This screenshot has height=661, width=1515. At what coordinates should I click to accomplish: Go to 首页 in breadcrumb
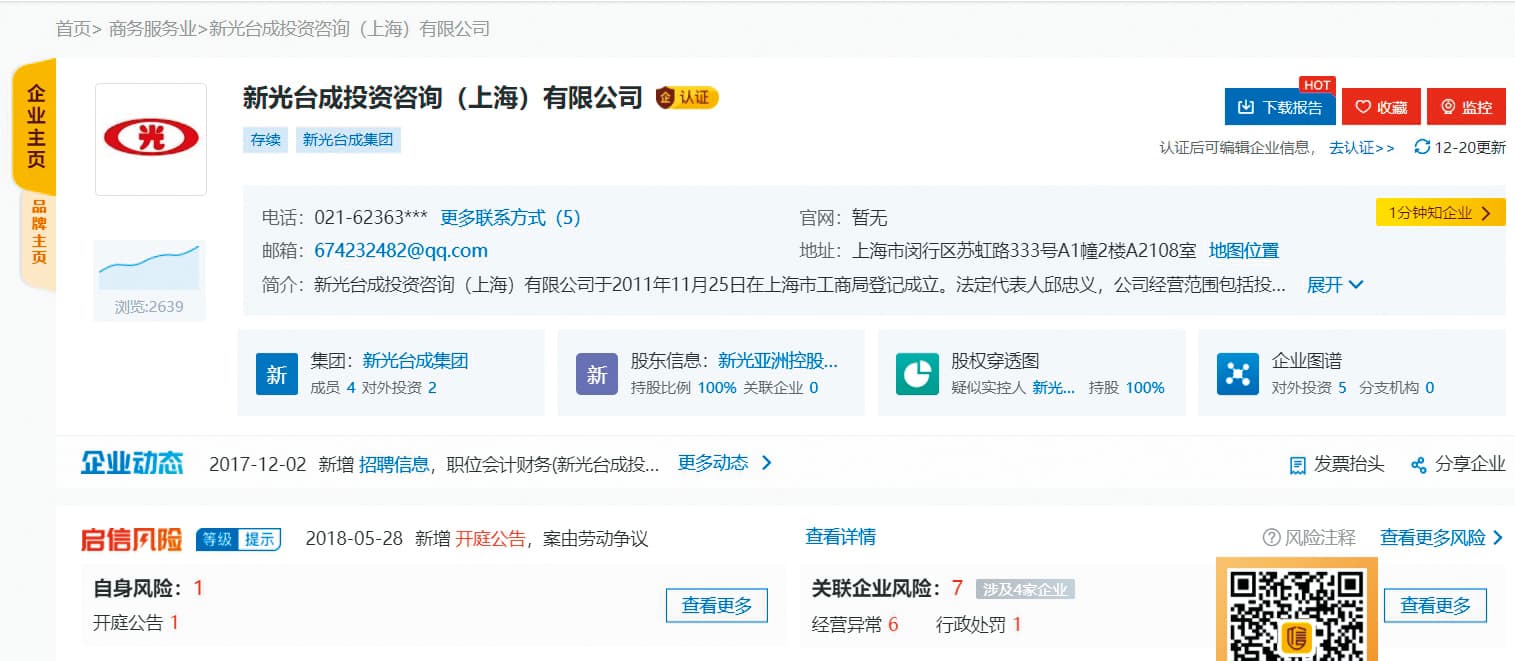pyautogui.click(x=73, y=29)
